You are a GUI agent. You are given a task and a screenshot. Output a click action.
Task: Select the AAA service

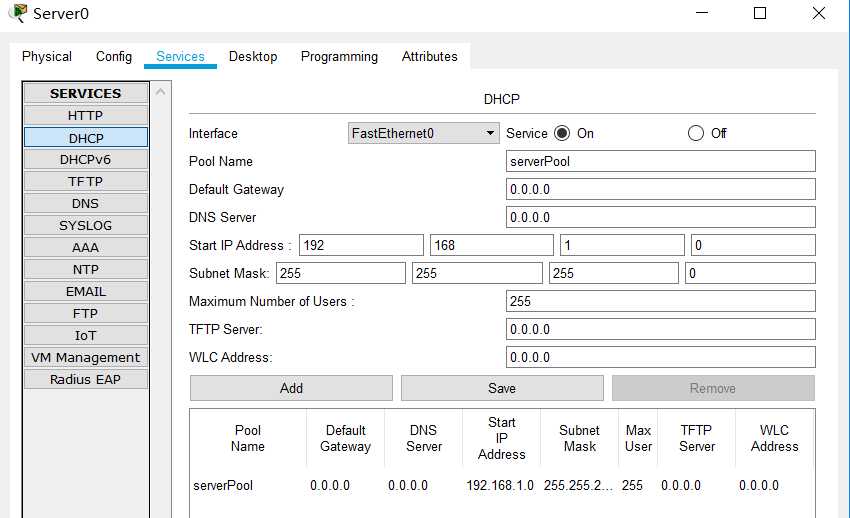86,247
